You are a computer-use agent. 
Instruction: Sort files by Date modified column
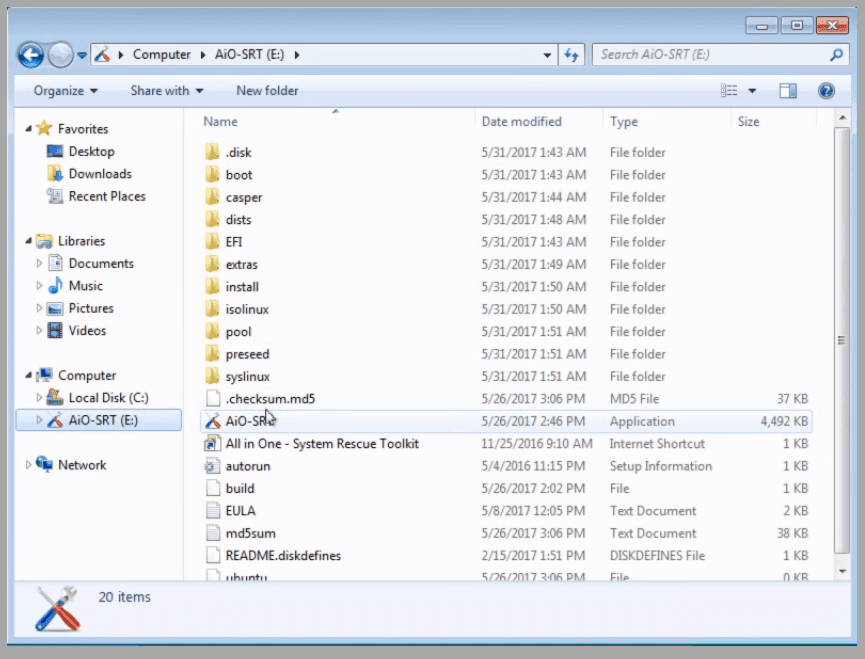(x=521, y=122)
